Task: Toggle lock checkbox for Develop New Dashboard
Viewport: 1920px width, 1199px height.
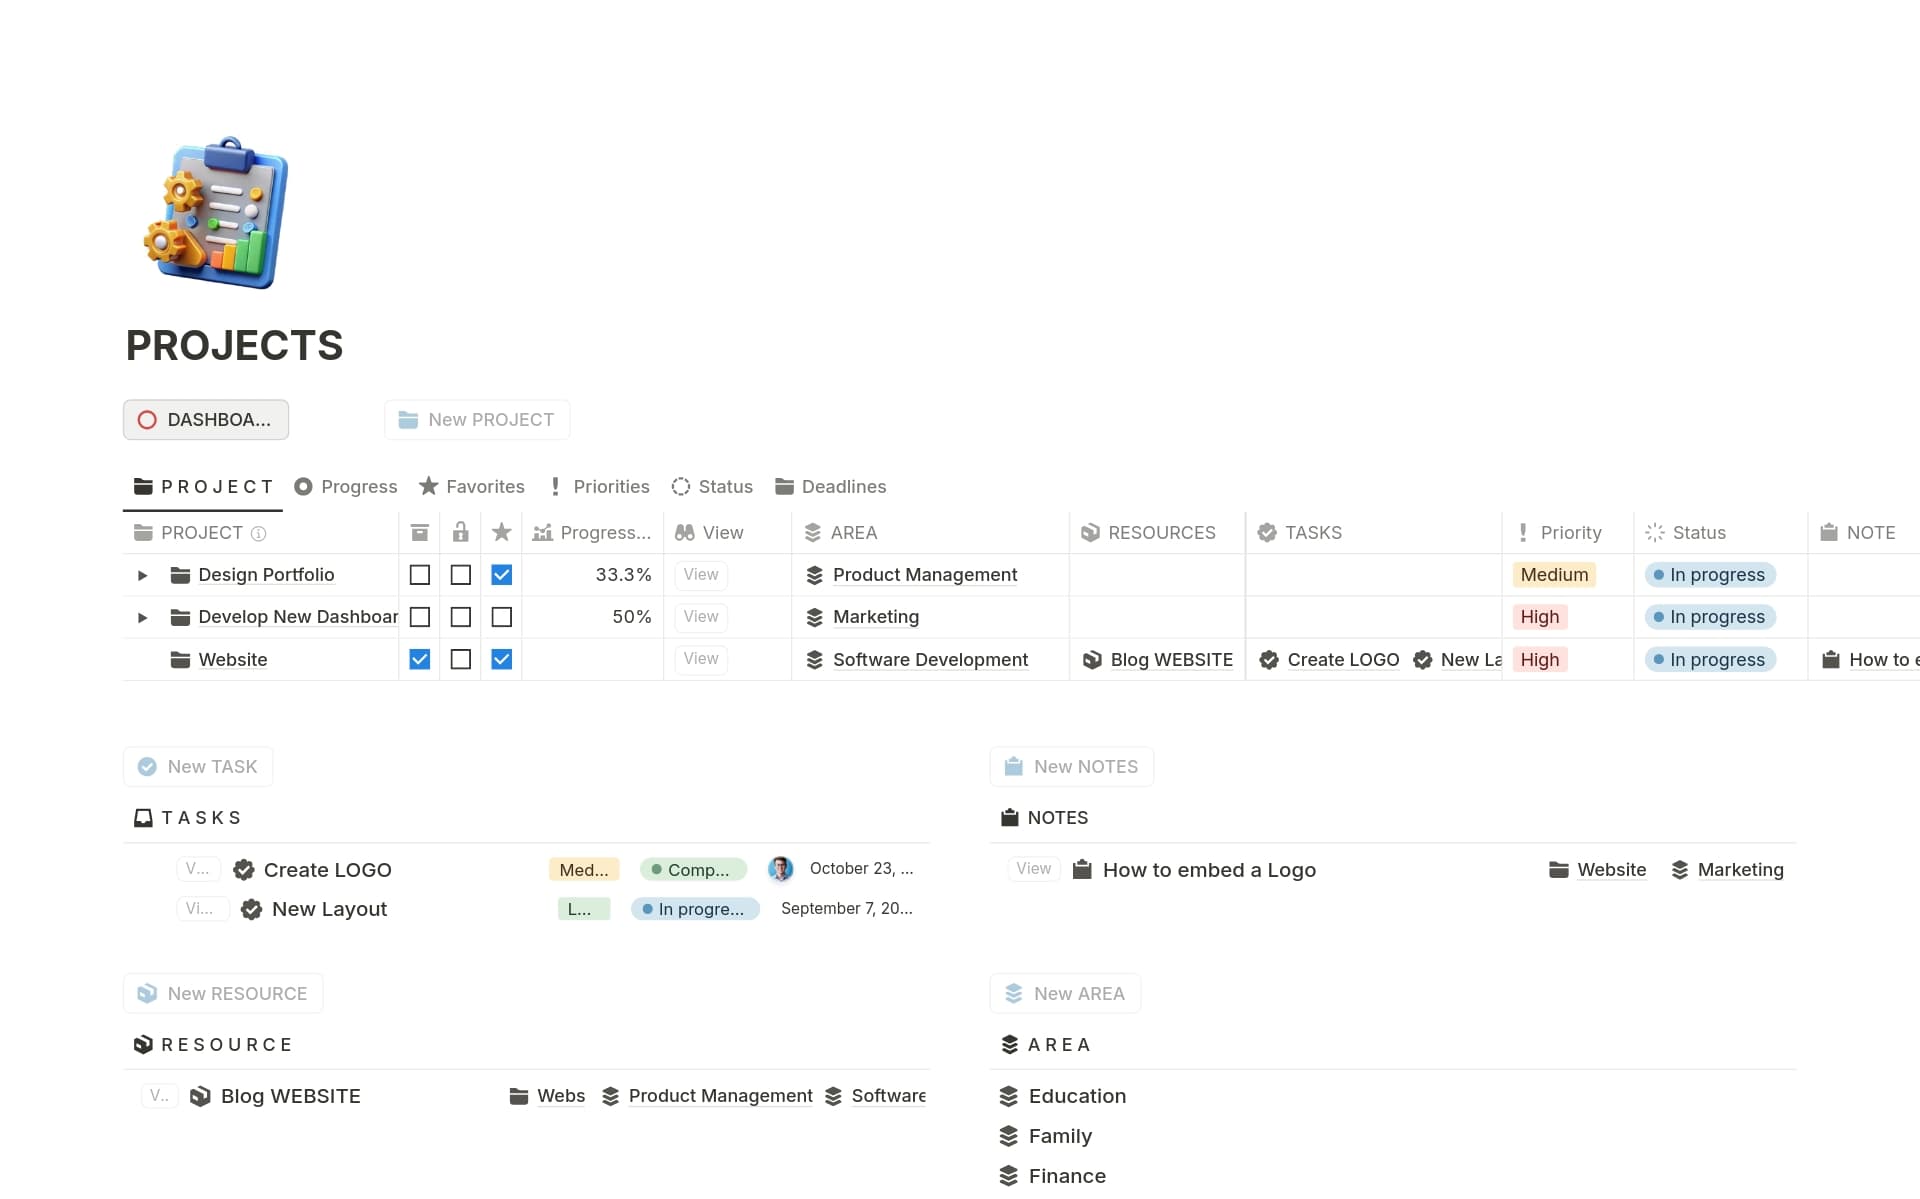Action: 461,617
